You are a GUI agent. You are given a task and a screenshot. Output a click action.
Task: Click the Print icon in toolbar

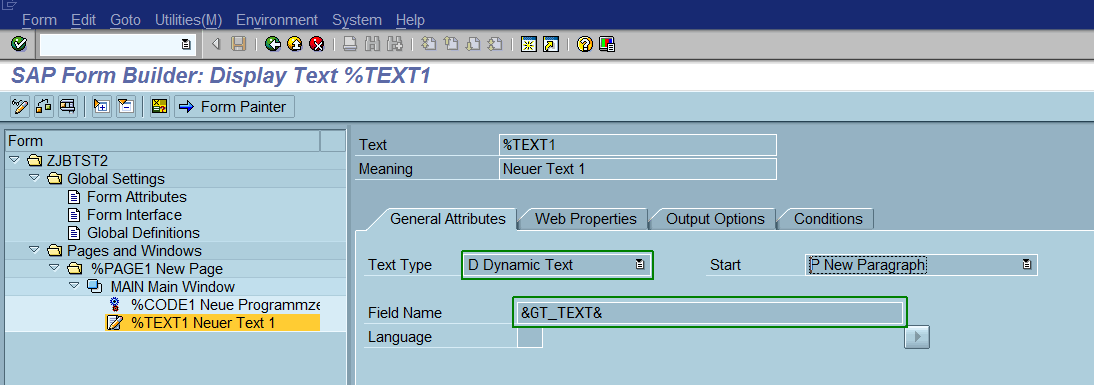[350, 45]
